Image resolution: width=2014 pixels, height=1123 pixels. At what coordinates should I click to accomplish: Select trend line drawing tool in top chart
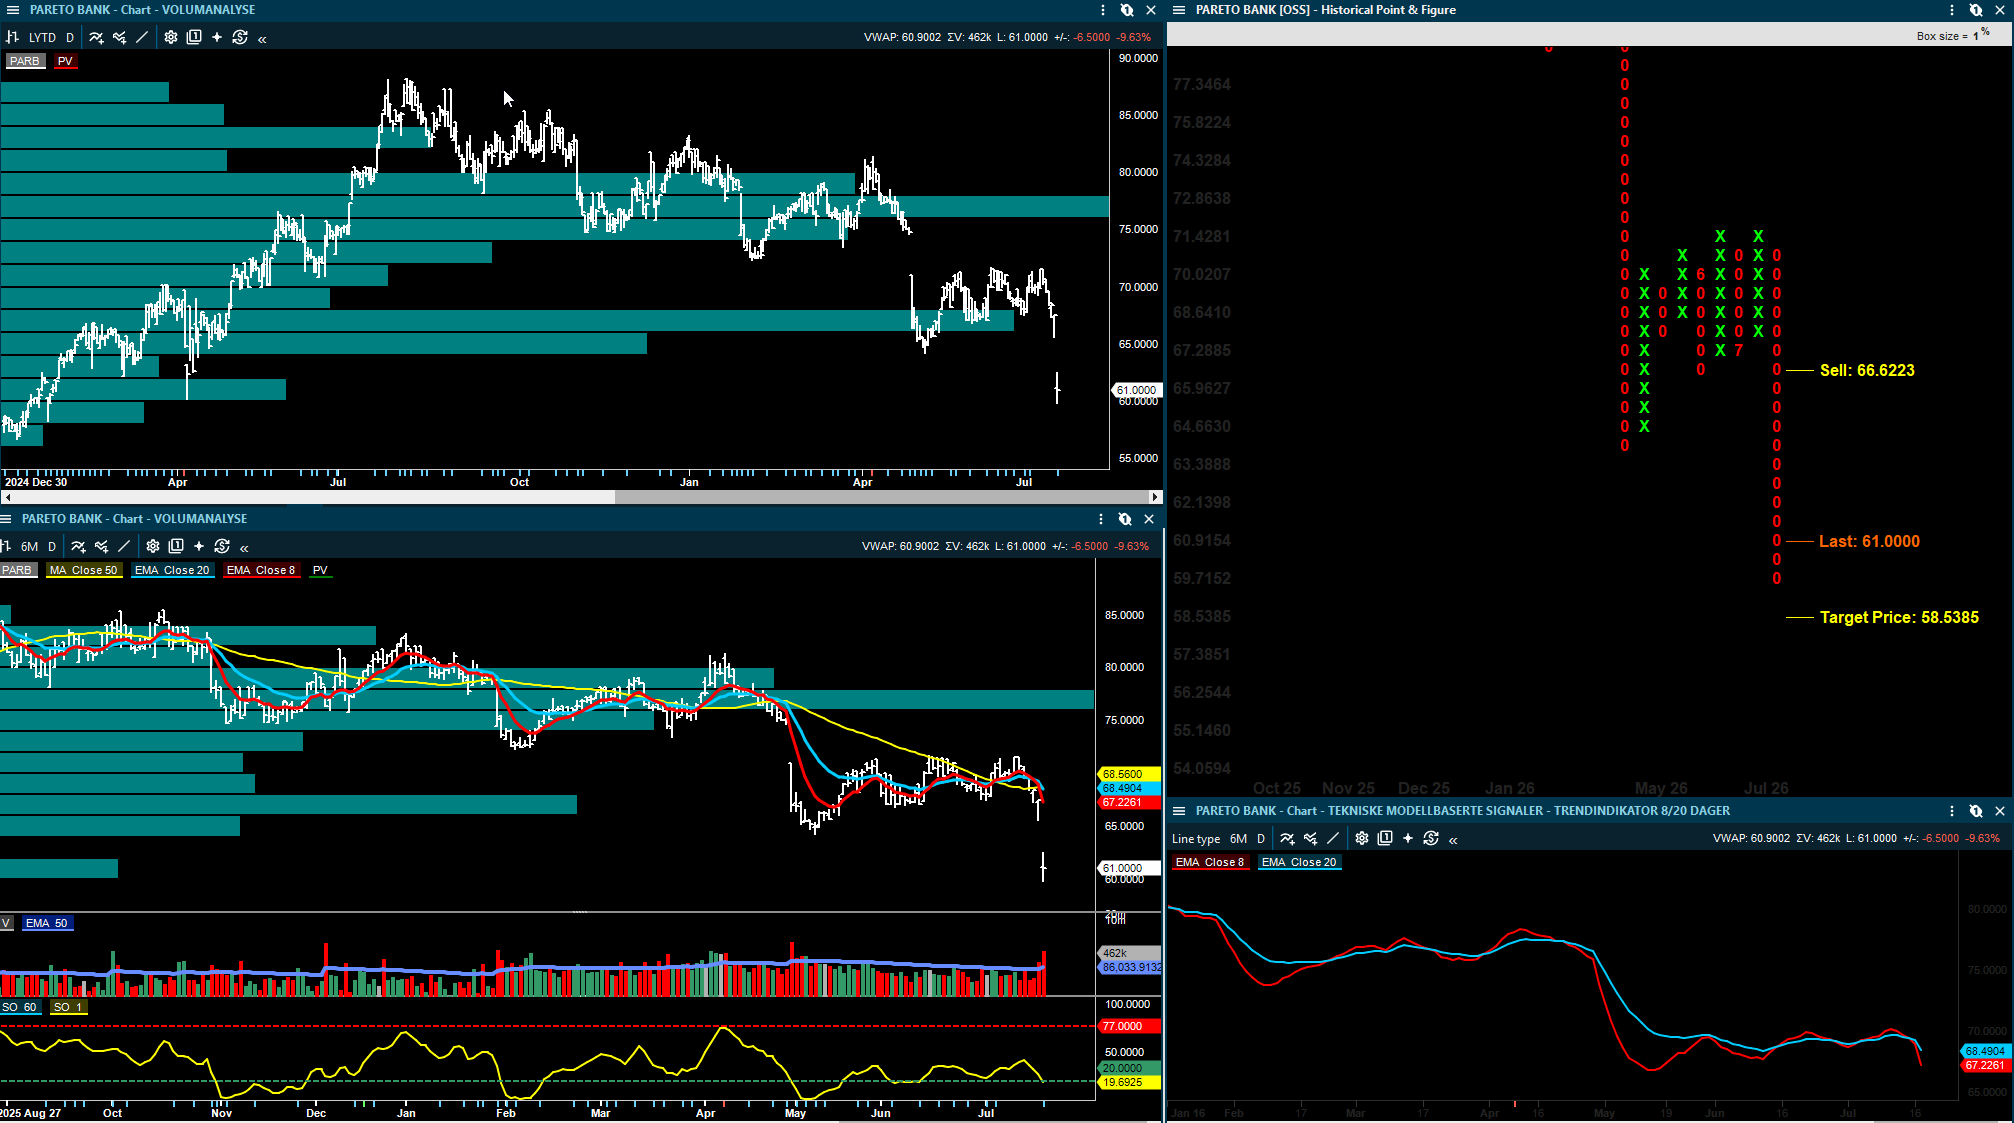(x=142, y=37)
